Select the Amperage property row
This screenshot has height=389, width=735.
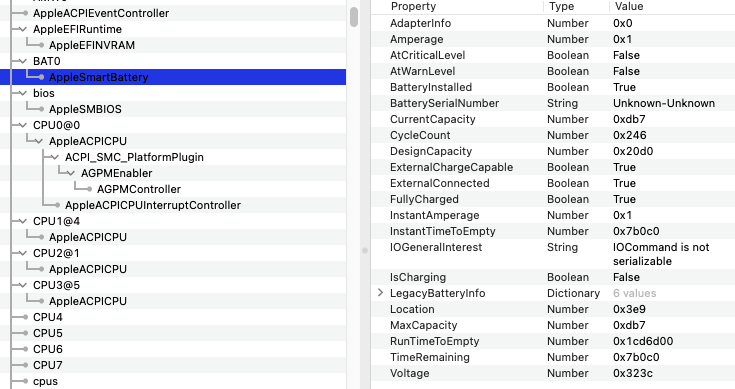click(553, 39)
